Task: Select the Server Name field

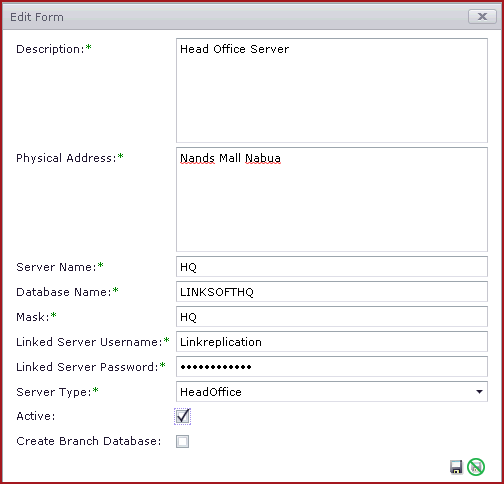Action: pos(332,267)
